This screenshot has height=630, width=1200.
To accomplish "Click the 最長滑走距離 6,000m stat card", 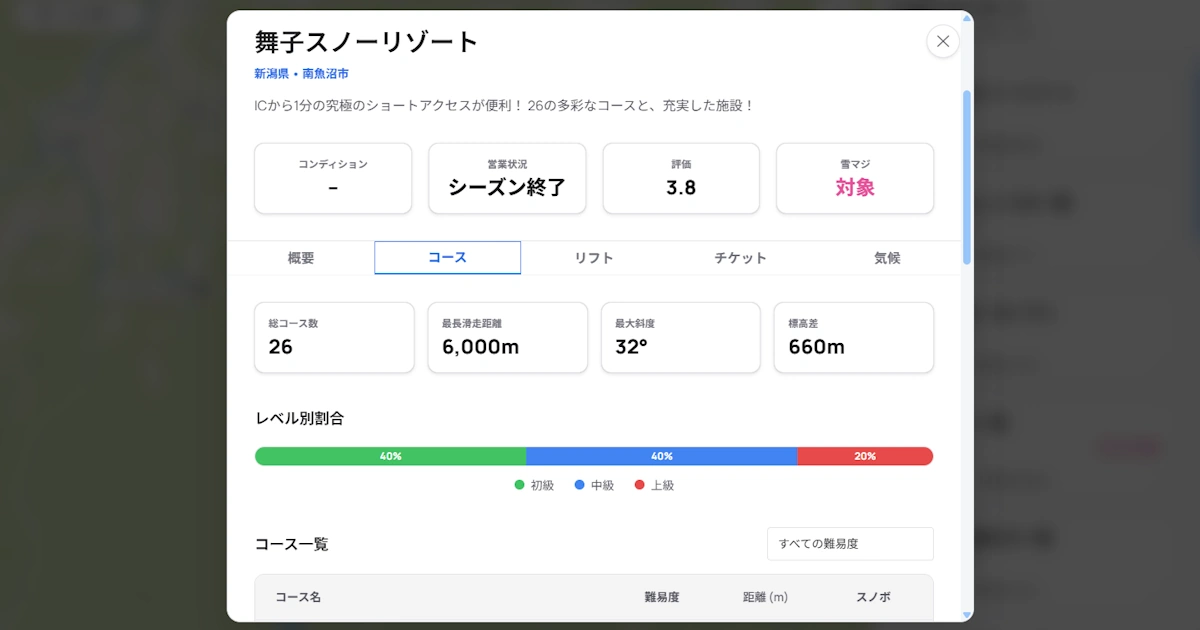I will (x=507, y=338).
